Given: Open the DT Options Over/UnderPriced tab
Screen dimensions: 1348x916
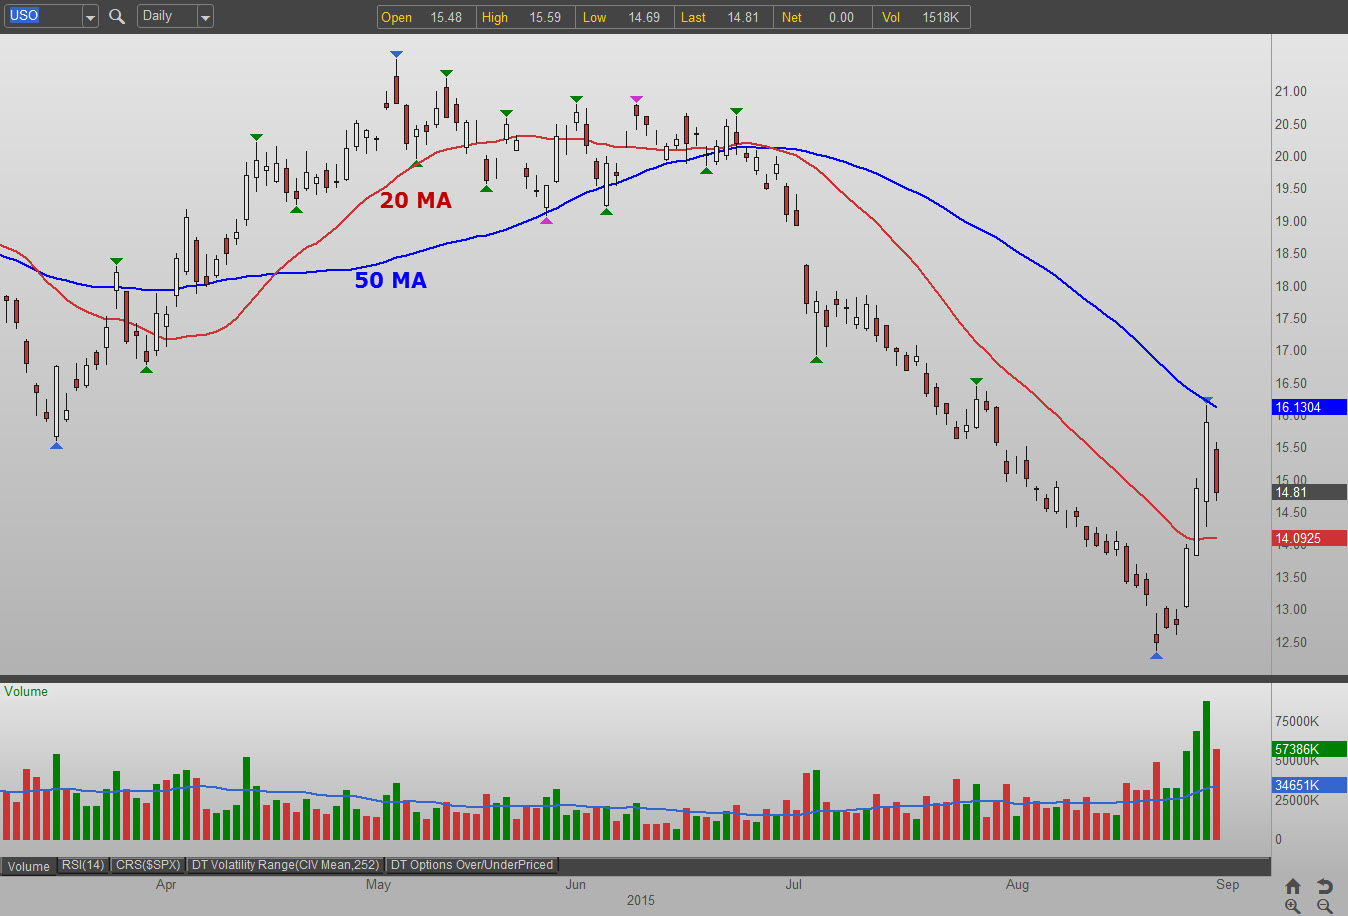Looking at the screenshot, I should pyautogui.click(x=471, y=865).
